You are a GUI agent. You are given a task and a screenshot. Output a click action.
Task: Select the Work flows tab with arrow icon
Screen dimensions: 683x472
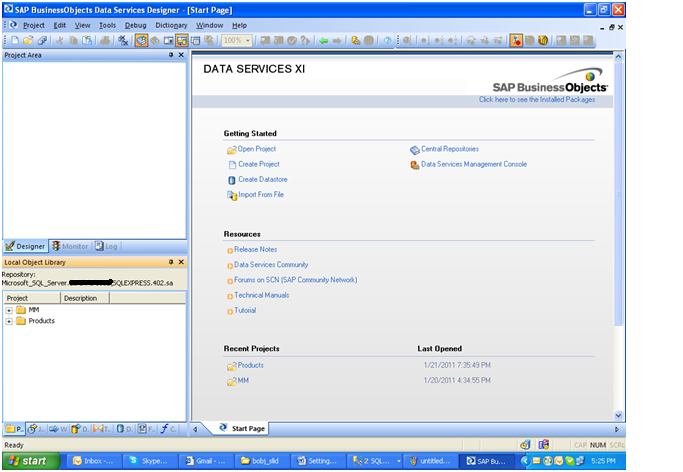(x=58, y=429)
